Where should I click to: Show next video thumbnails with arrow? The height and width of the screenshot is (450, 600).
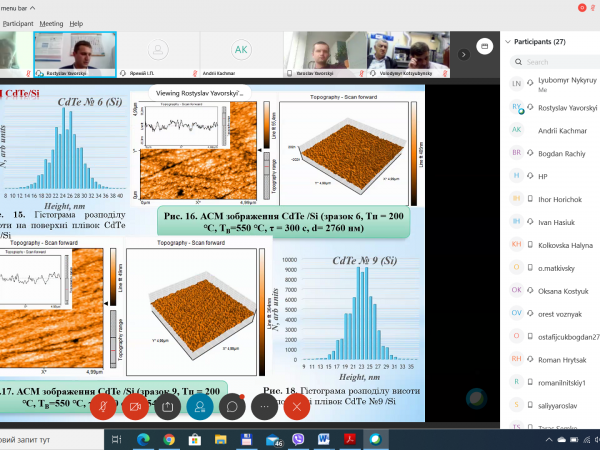click(x=465, y=53)
